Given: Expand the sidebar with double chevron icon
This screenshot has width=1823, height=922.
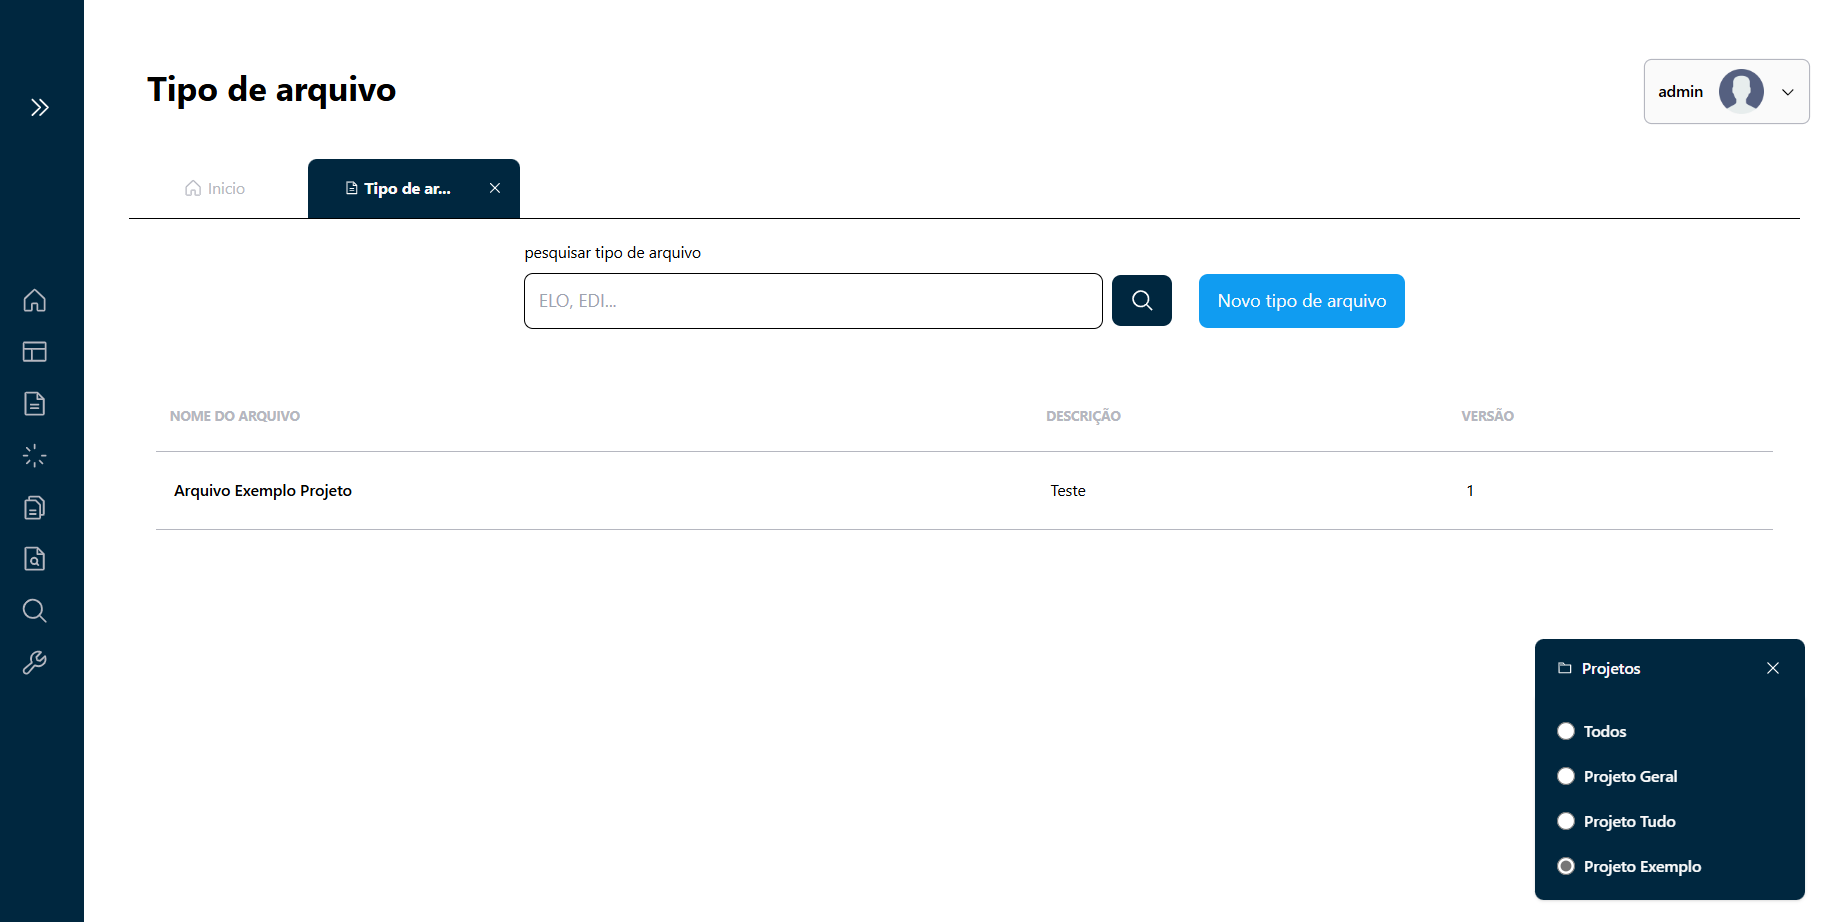Looking at the screenshot, I should pyautogui.click(x=40, y=107).
